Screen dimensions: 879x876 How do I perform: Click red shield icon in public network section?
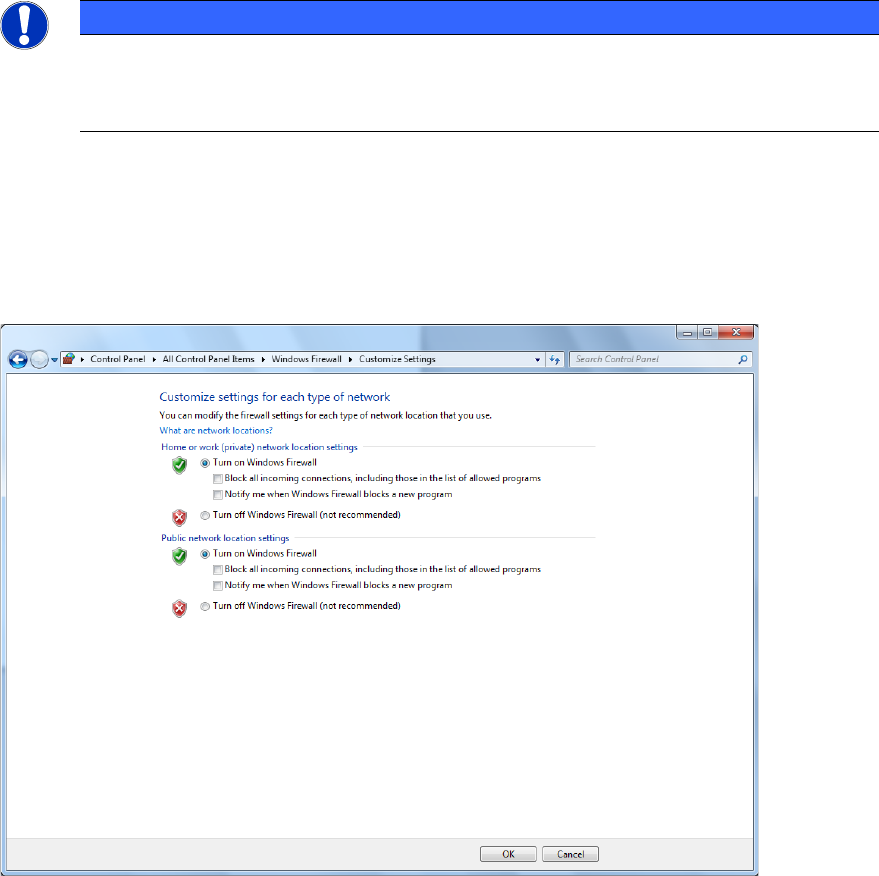[179, 608]
